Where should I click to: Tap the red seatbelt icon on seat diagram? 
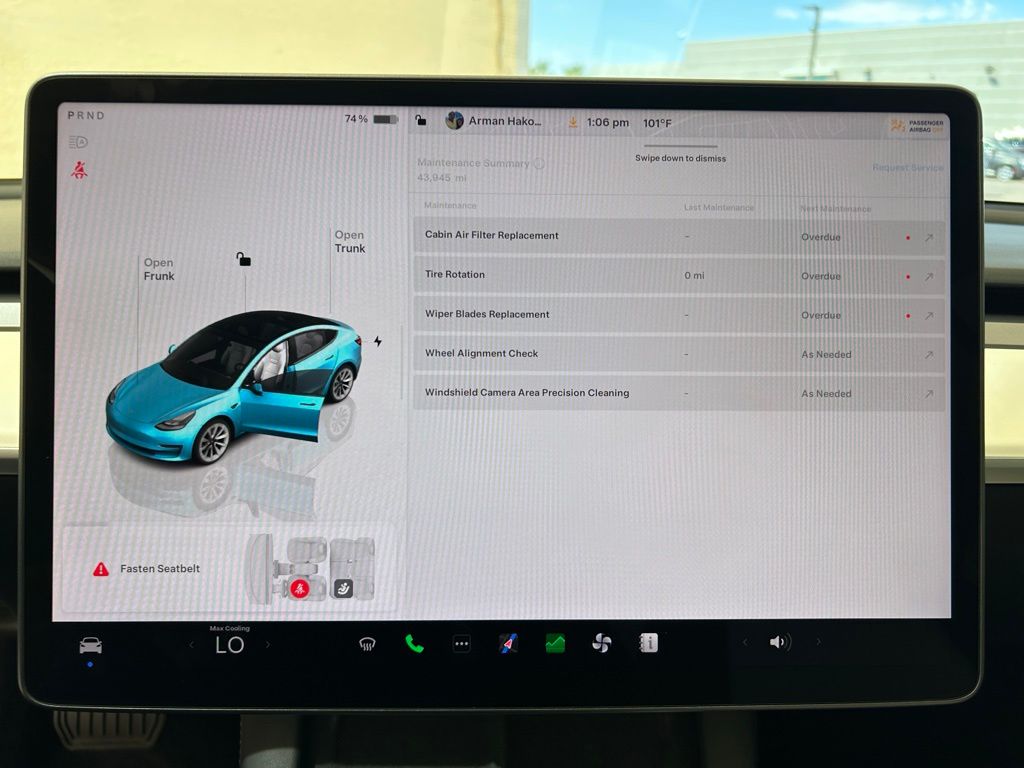point(300,588)
